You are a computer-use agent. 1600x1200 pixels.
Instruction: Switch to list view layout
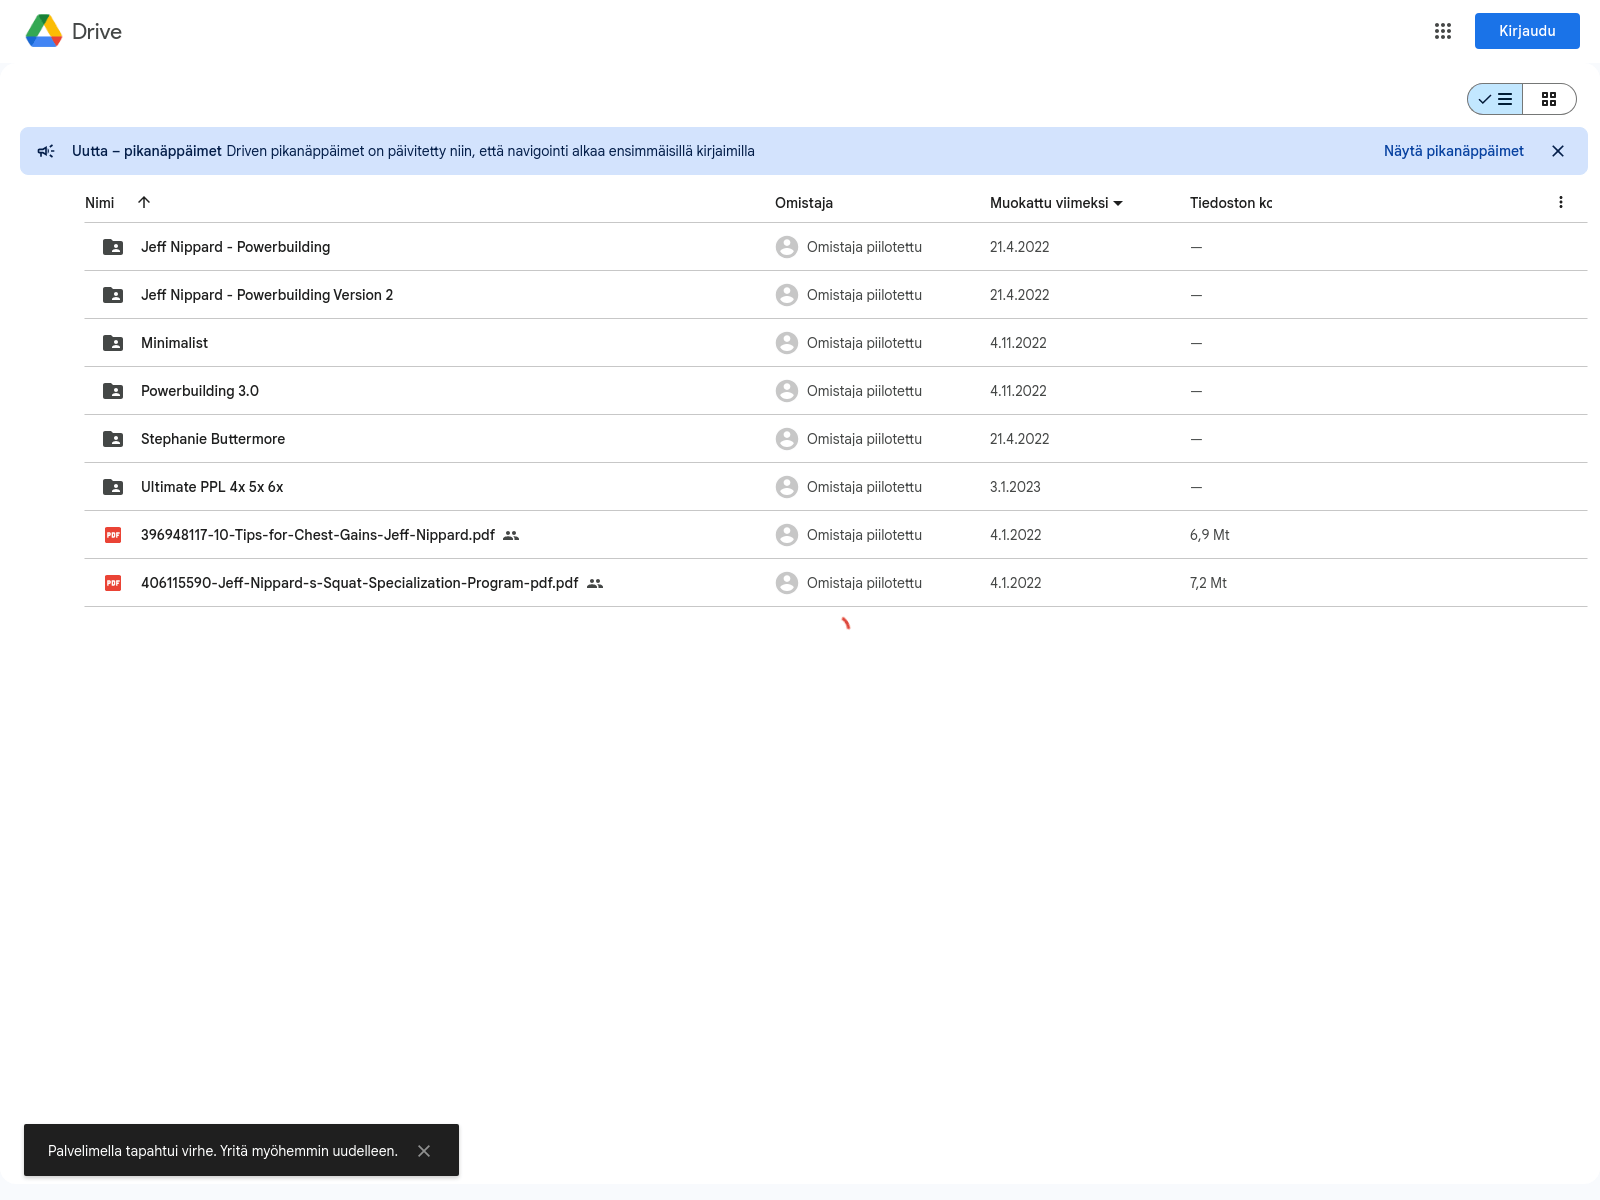click(1495, 99)
